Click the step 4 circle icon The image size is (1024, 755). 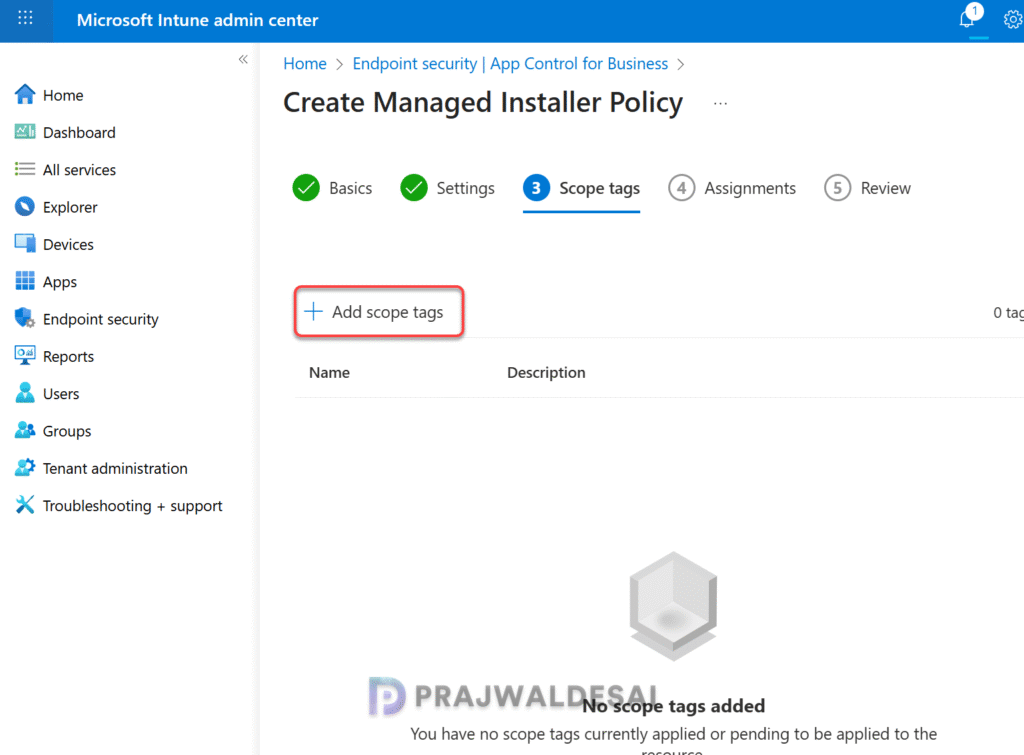[681, 188]
